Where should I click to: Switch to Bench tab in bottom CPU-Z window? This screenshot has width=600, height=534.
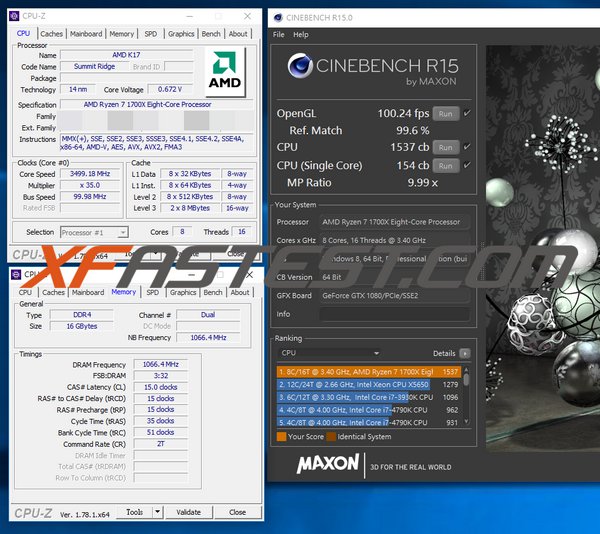pos(213,292)
